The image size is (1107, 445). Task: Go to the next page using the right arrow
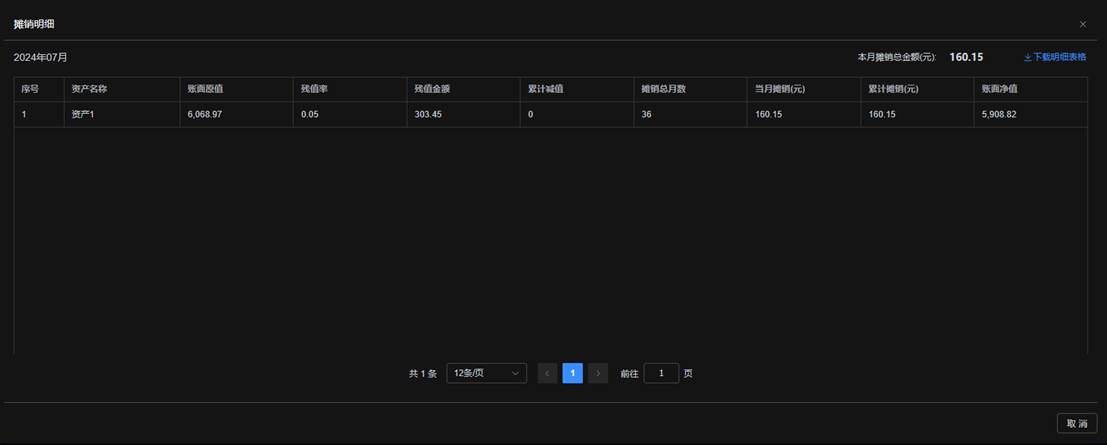coord(598,373)
